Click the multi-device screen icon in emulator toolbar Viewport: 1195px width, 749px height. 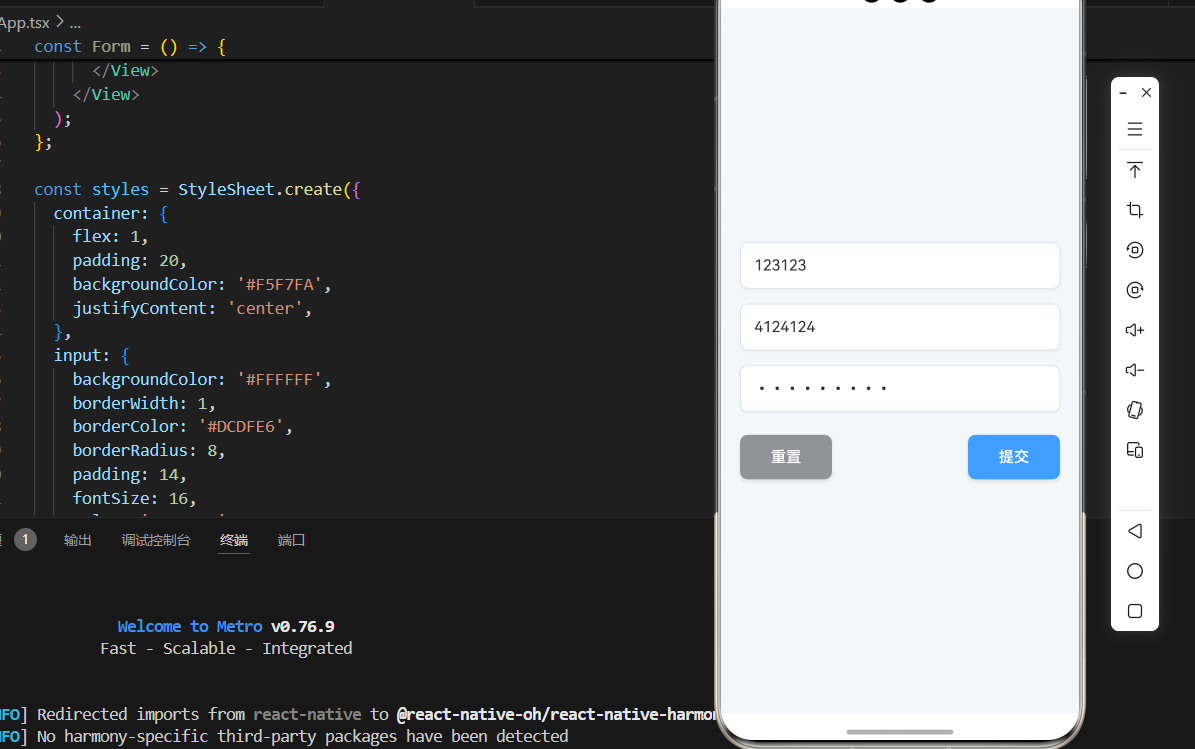(1135, 450)
